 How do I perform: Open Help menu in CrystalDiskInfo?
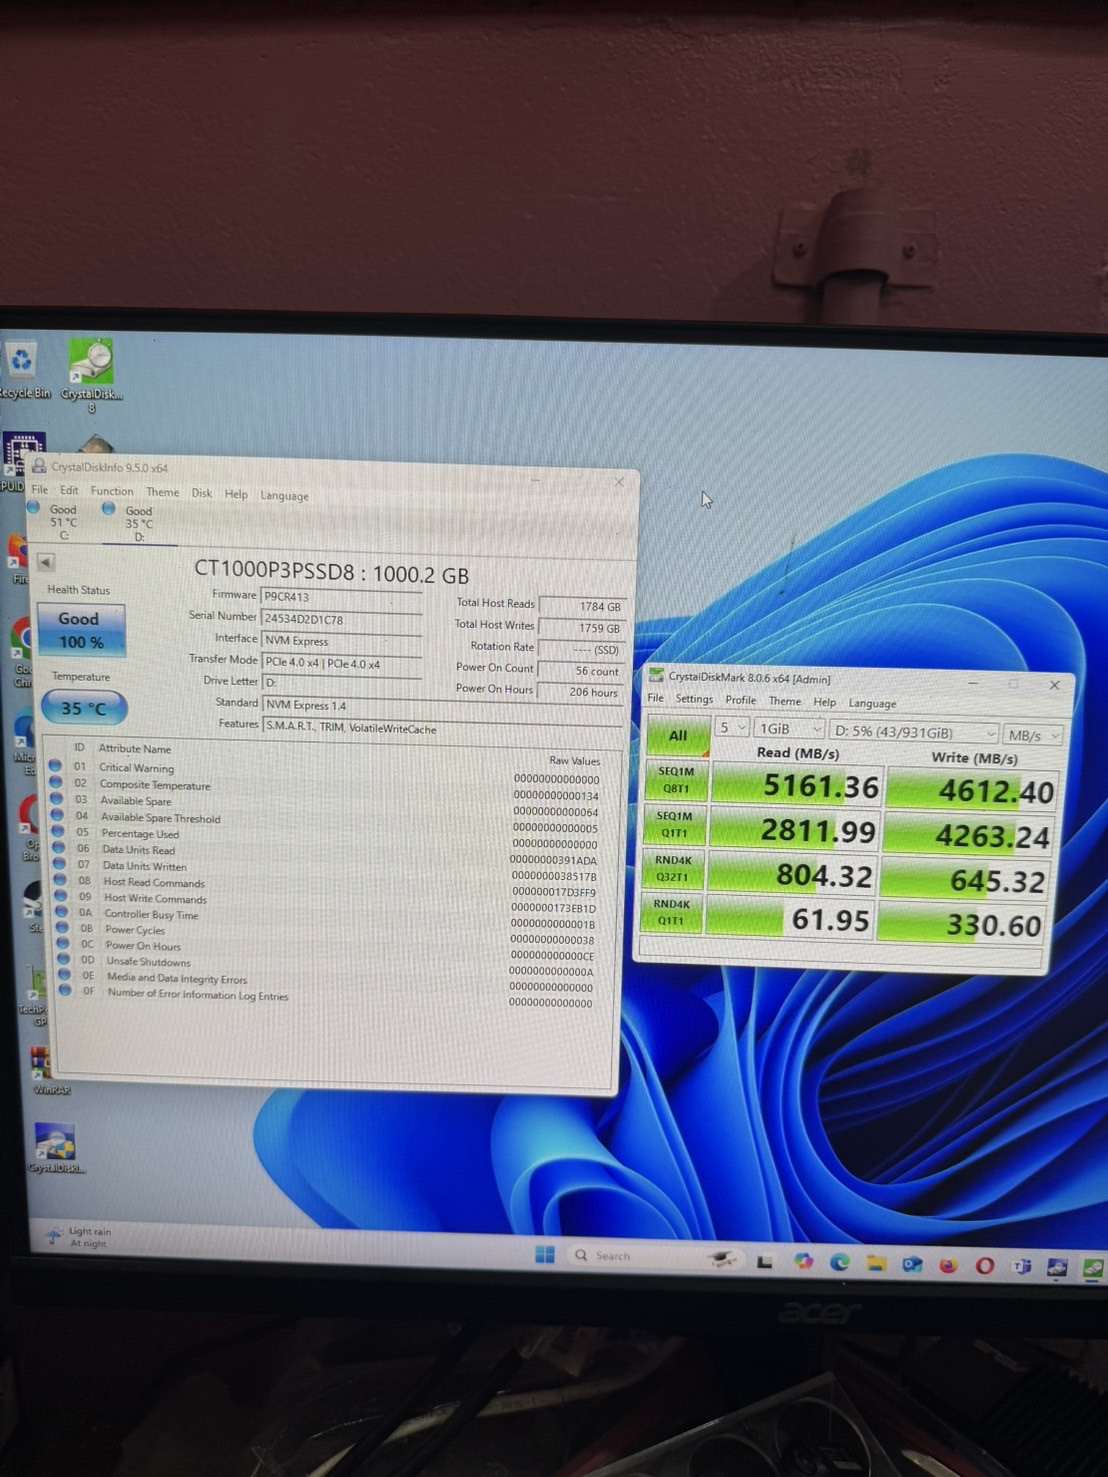[x=236, y=494]
